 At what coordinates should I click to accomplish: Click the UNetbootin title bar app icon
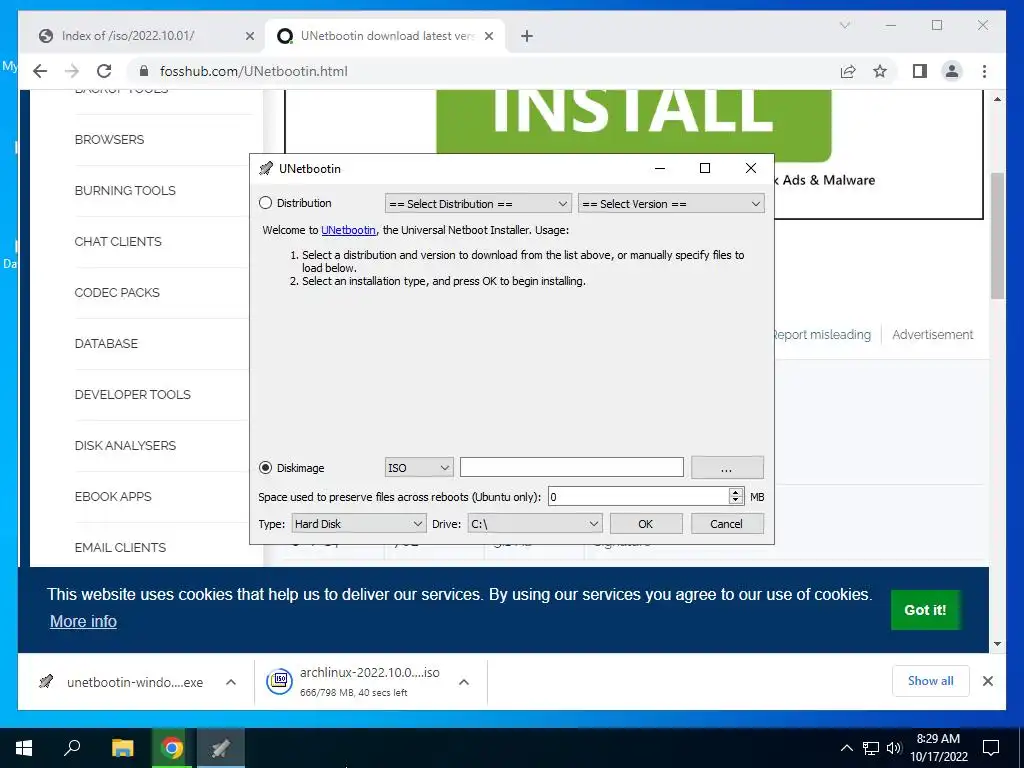click(x=266, y=168)
